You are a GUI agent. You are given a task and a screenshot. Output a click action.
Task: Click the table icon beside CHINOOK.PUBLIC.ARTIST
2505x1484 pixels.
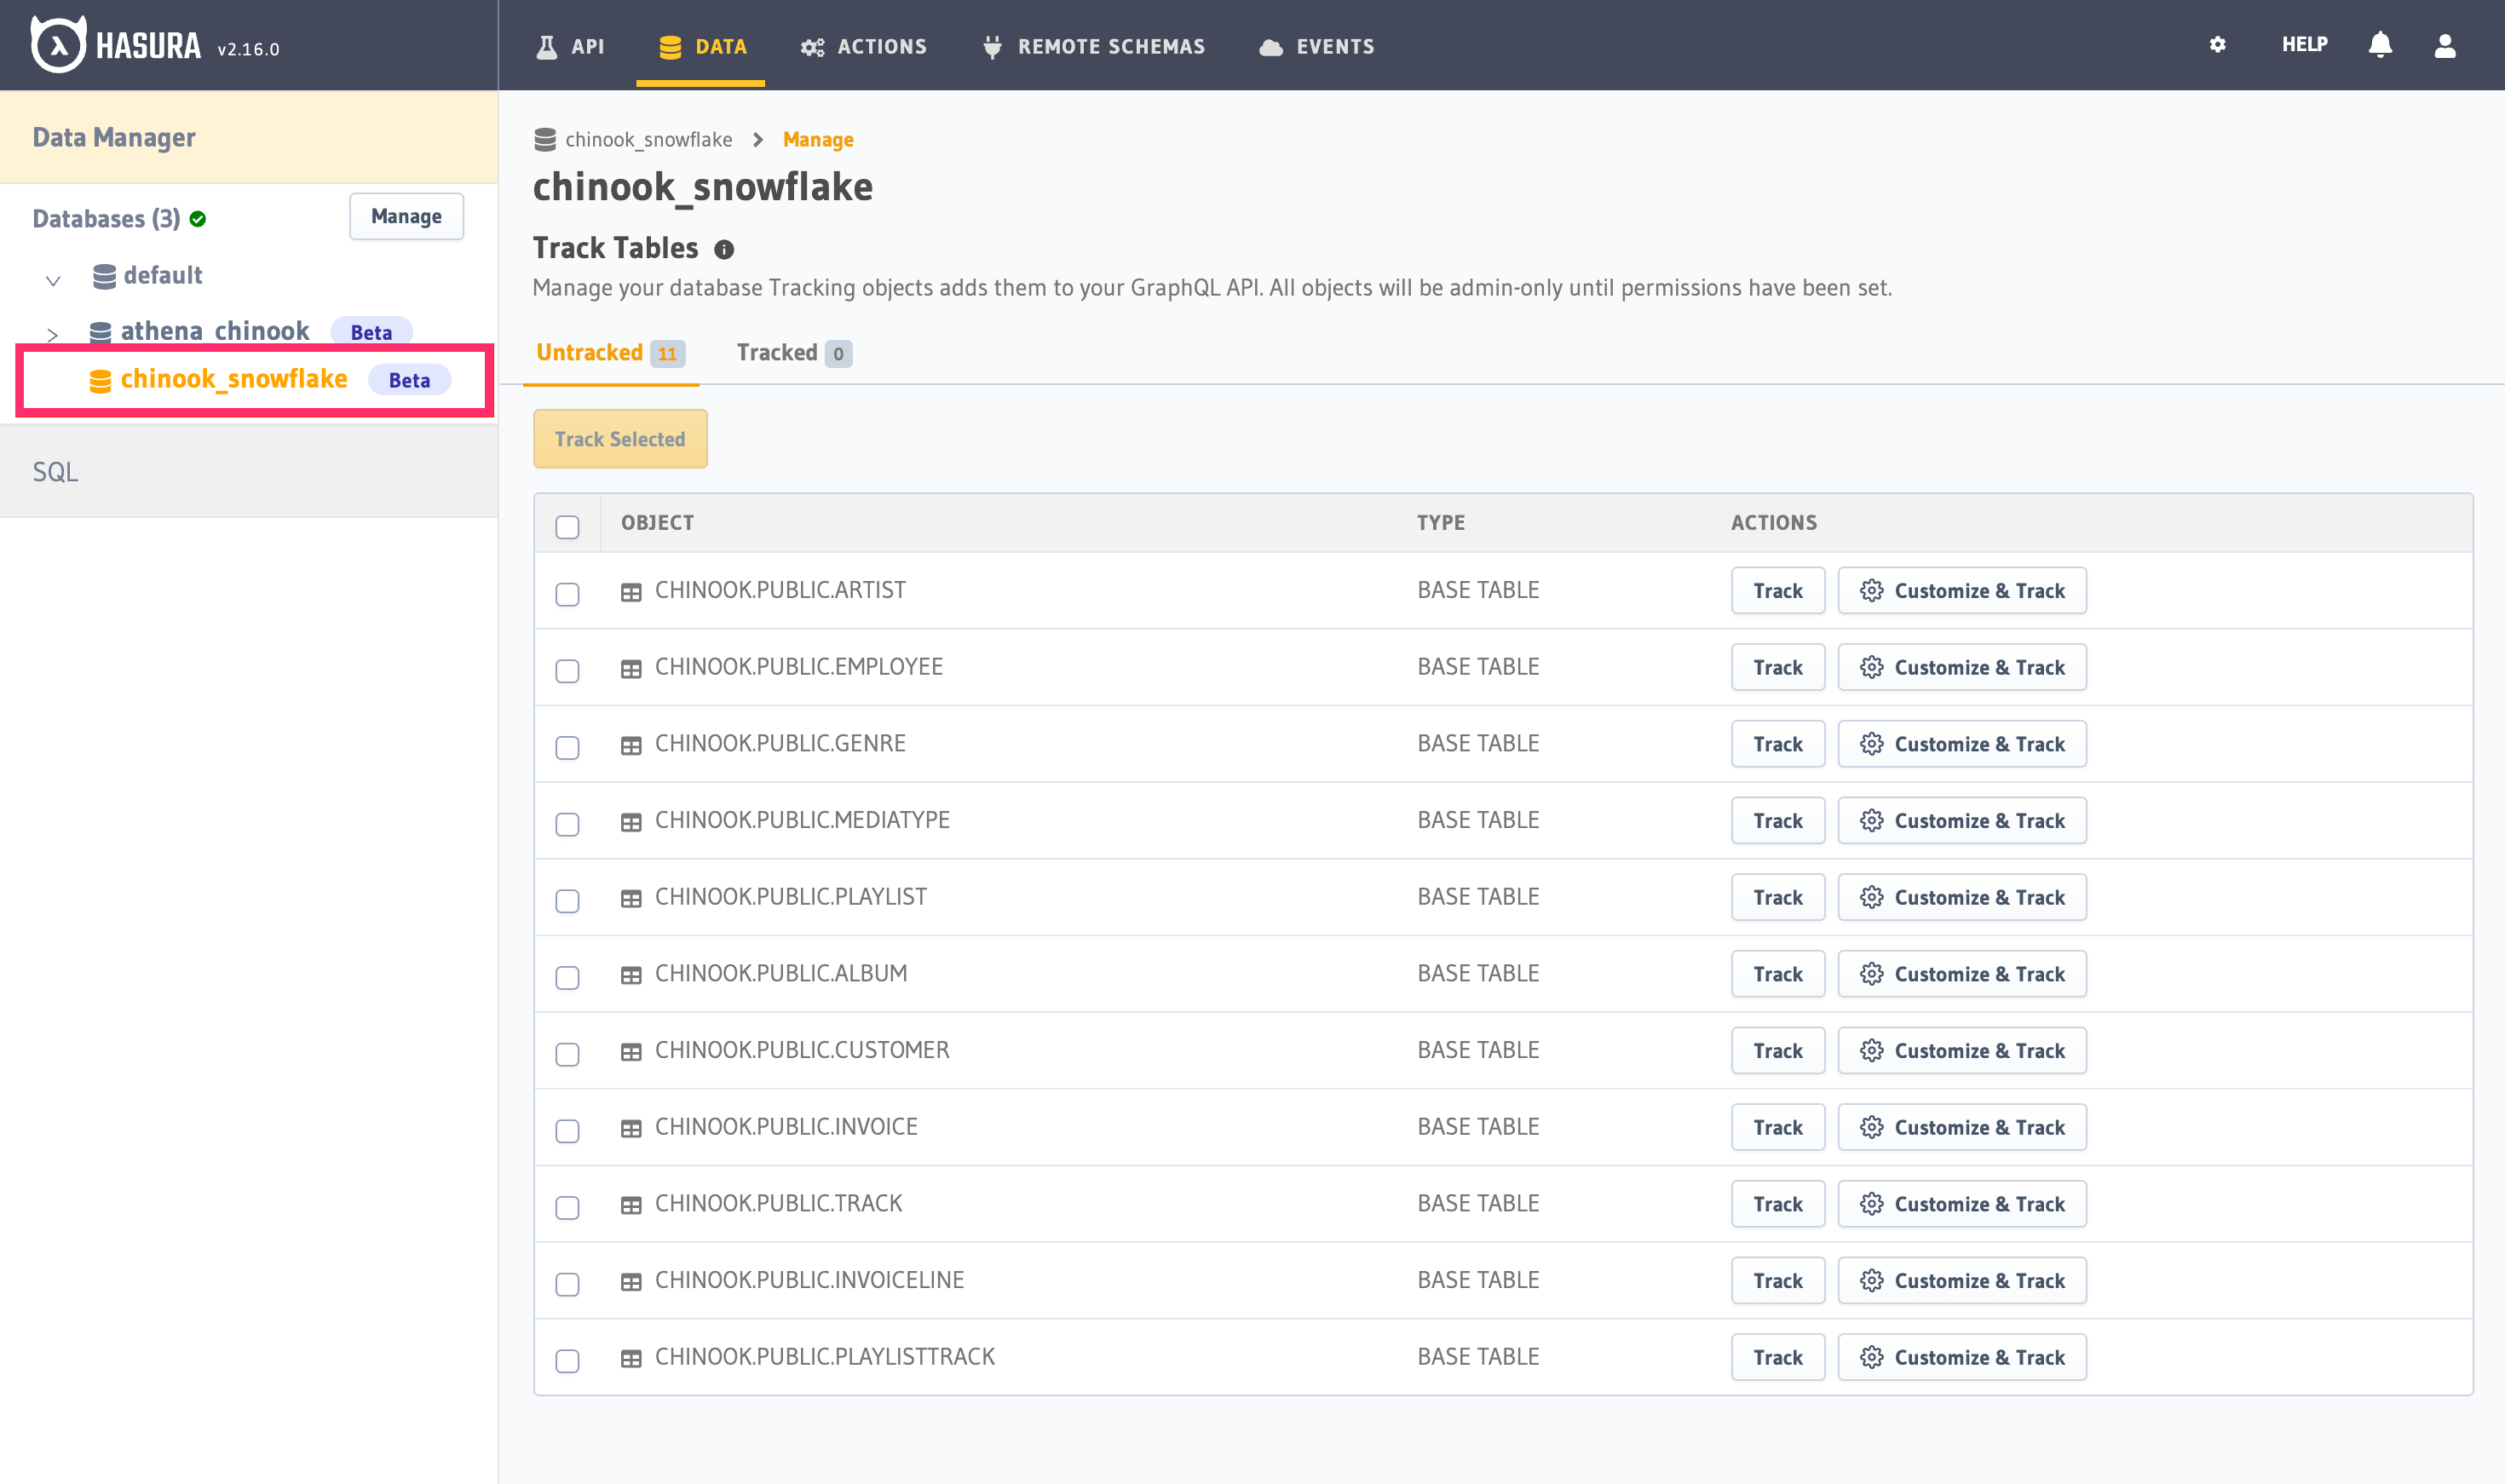tap(631, 592)
